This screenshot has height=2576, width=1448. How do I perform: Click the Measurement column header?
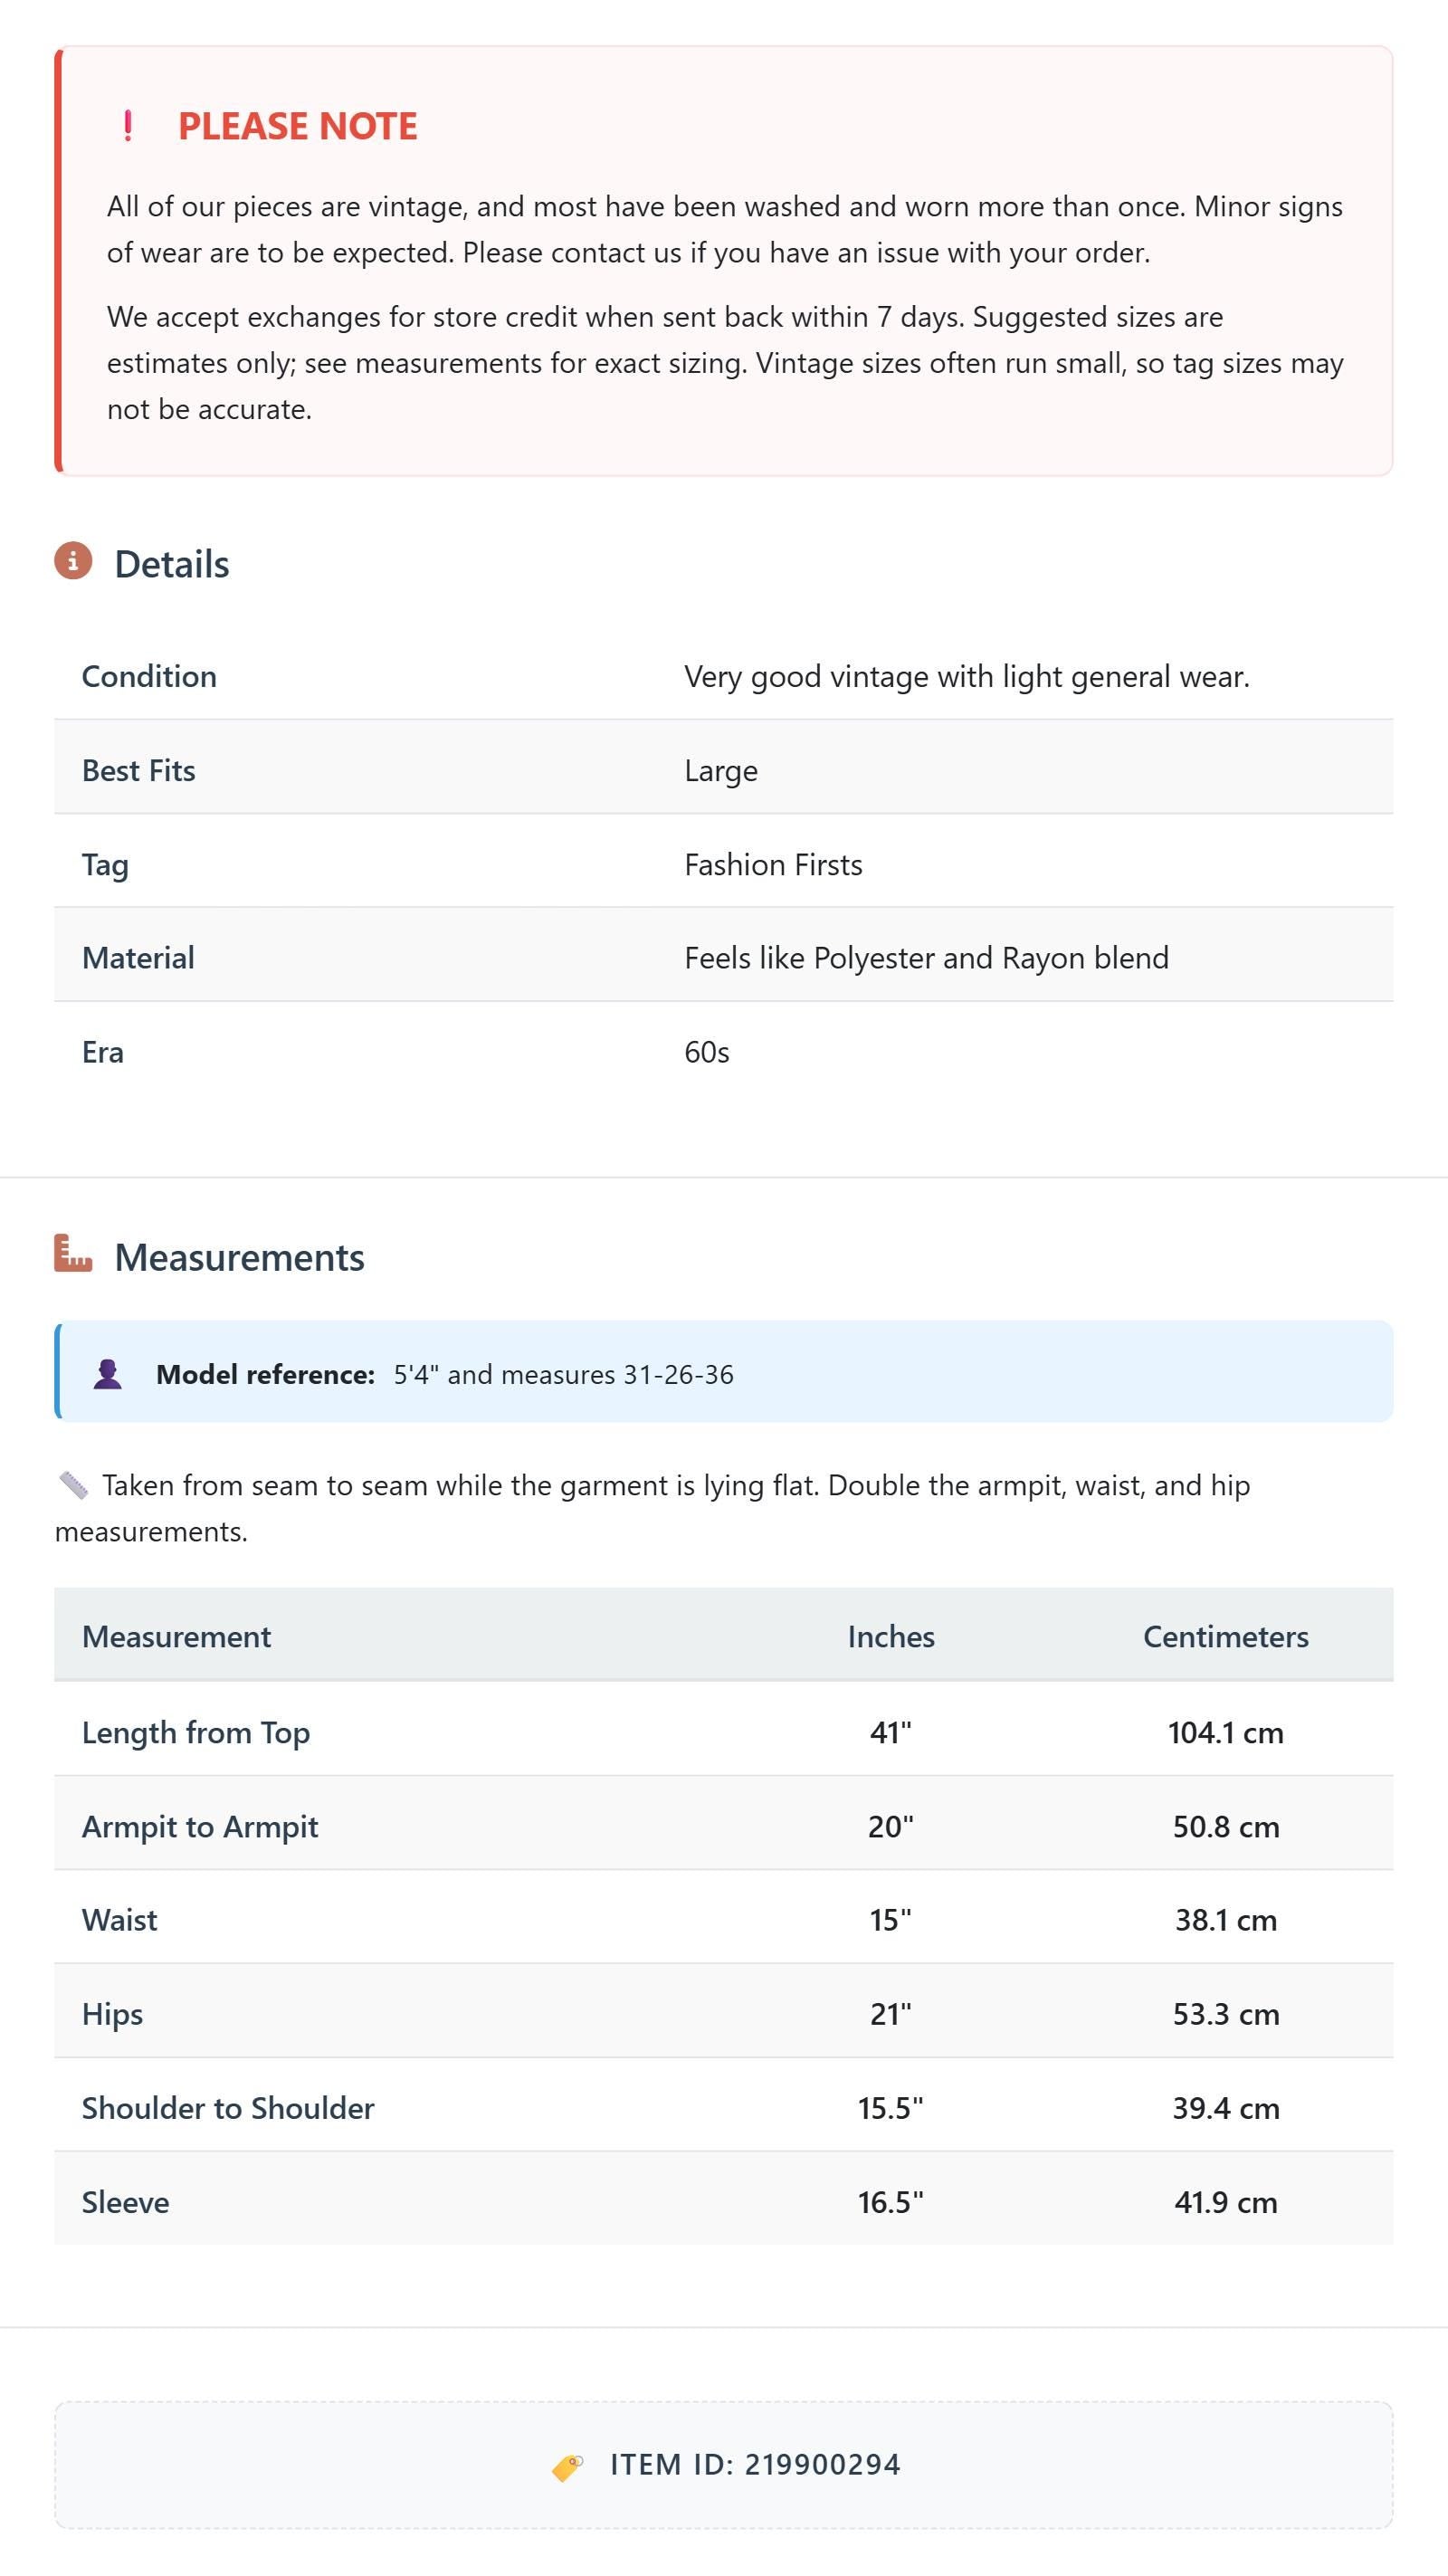point(176,1637)
